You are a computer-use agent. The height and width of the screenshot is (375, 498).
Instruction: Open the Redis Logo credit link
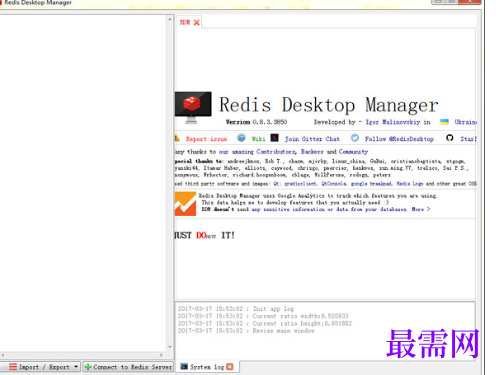(410, 184)
